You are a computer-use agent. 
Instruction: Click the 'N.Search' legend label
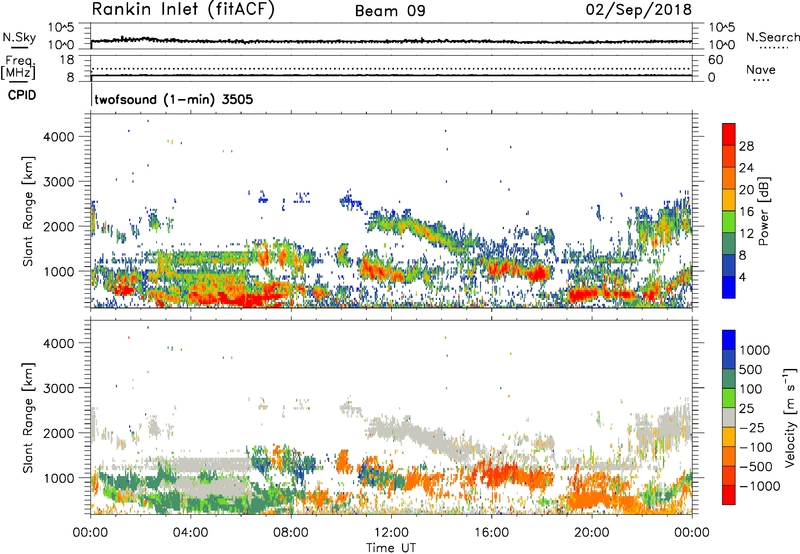point(772,37)
